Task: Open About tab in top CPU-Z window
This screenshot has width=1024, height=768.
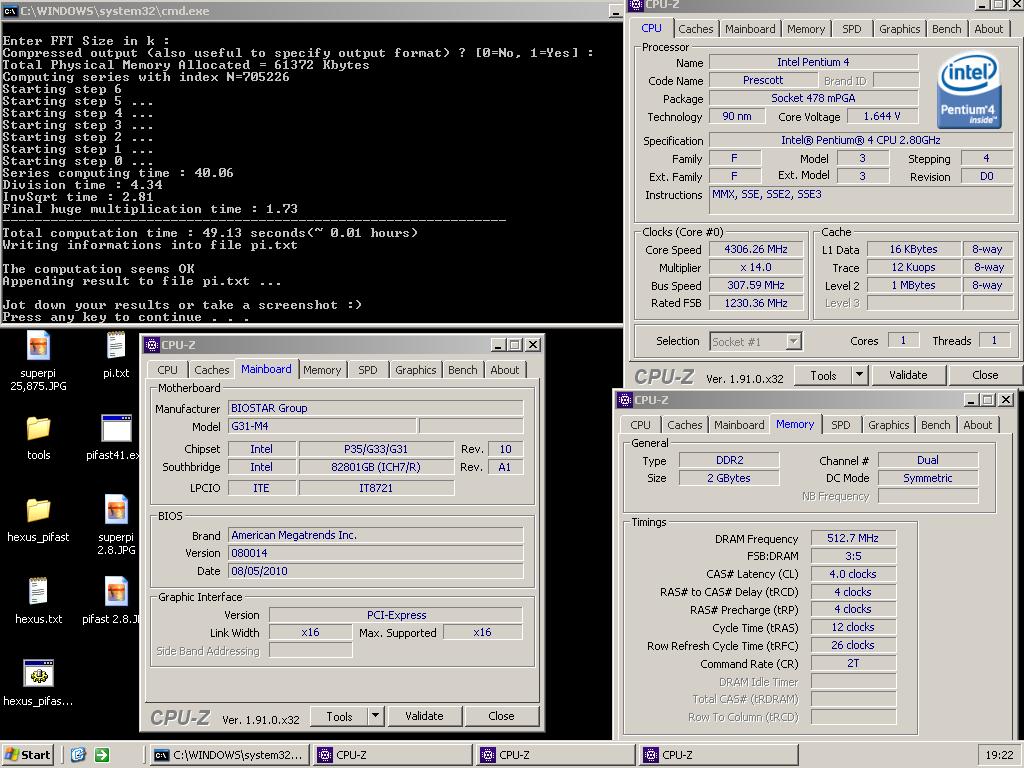Action: pos(988,29)
